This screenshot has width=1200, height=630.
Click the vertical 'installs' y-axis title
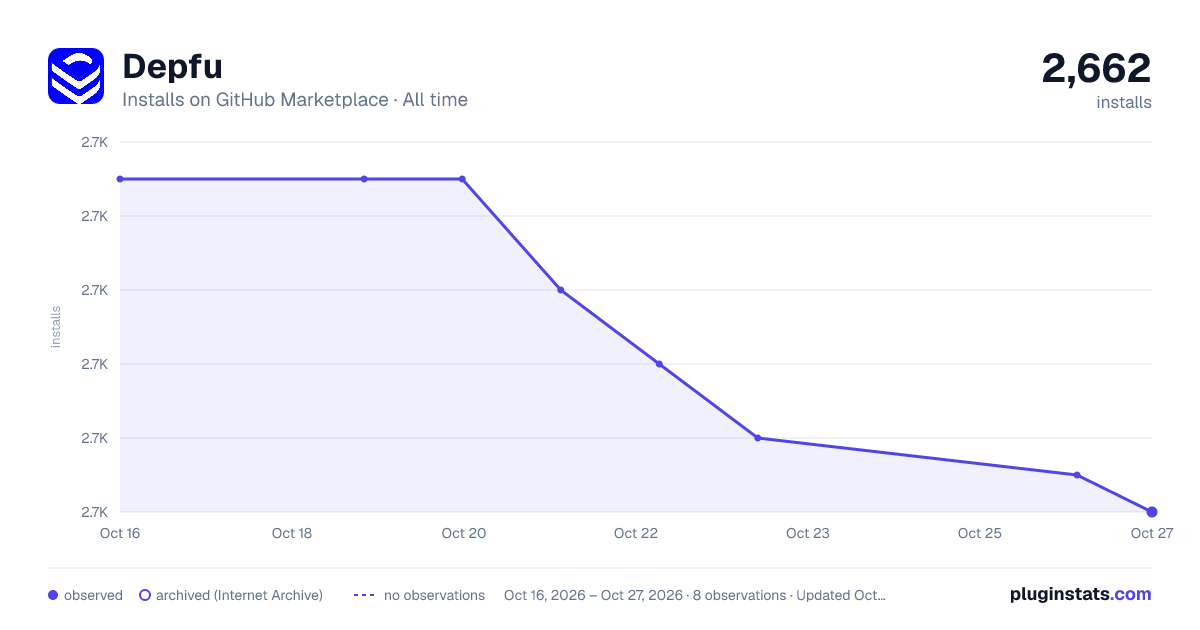click(56, 327)
